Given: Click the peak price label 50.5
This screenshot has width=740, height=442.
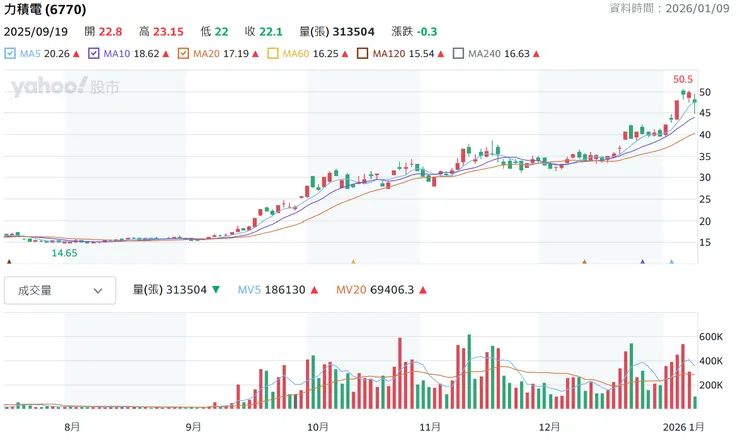Looking at the screenshot, I should point(683,79).
